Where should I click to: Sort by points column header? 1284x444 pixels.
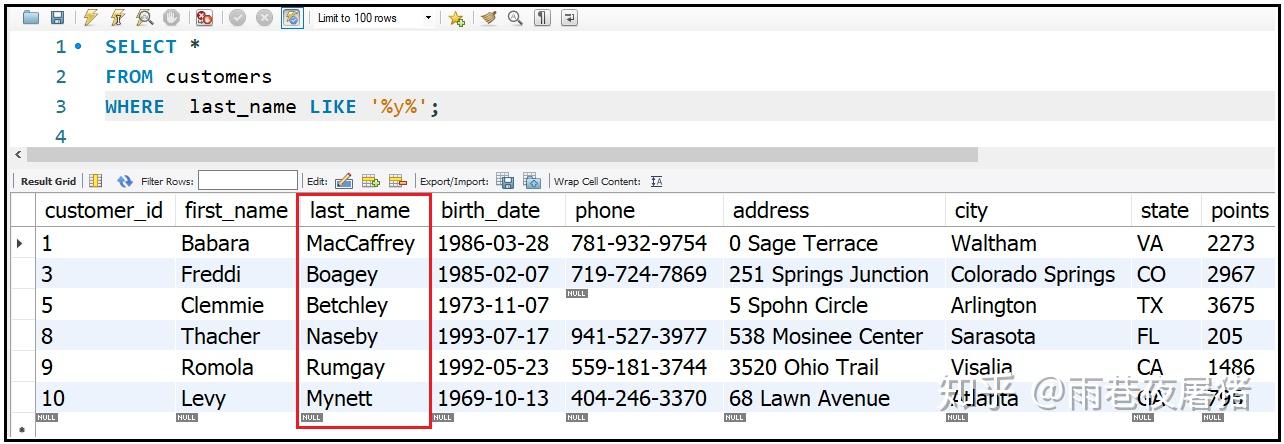(x=1239, y=210)
